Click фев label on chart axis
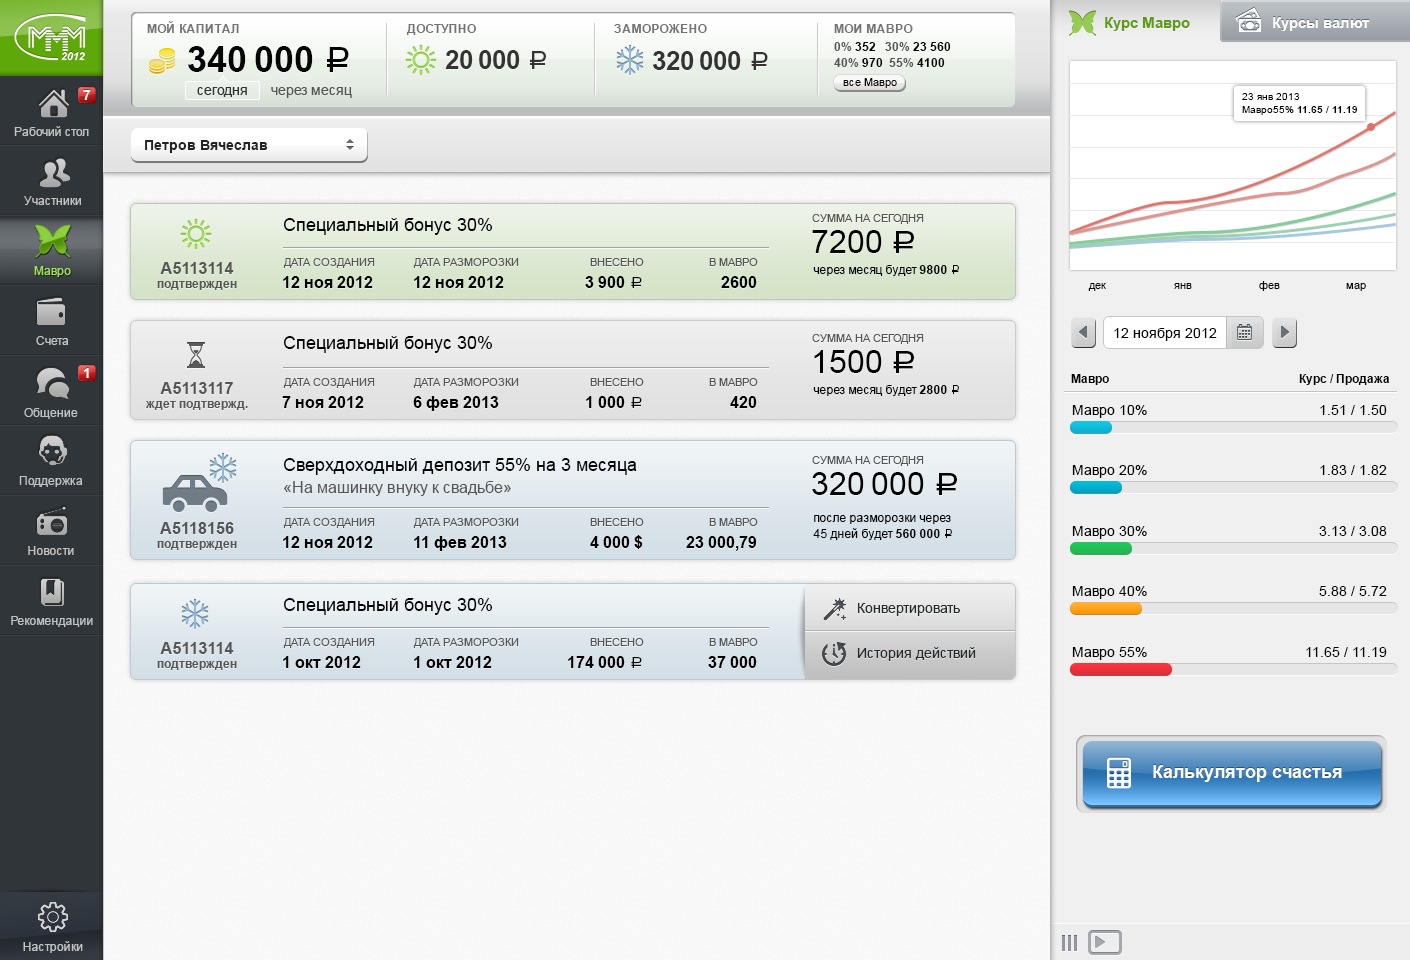1410x960 pixels. (x=1269, y=285)
